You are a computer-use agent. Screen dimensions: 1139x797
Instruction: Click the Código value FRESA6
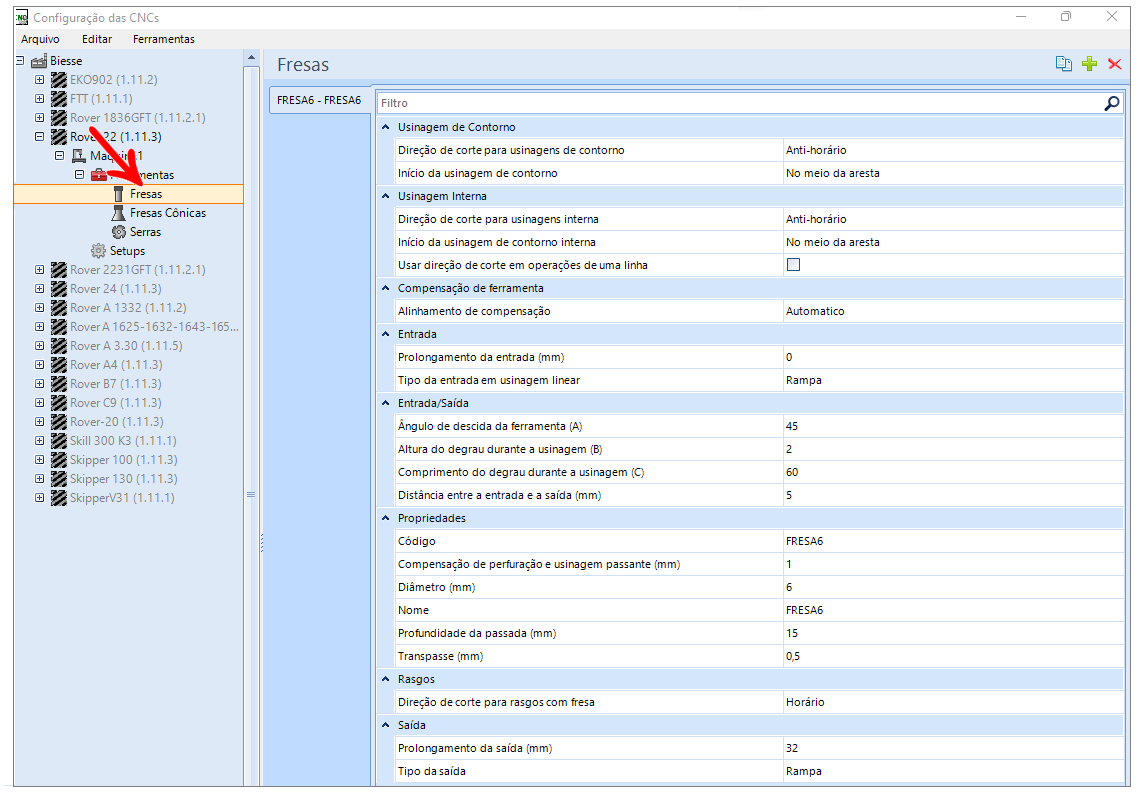click(953, 541)
